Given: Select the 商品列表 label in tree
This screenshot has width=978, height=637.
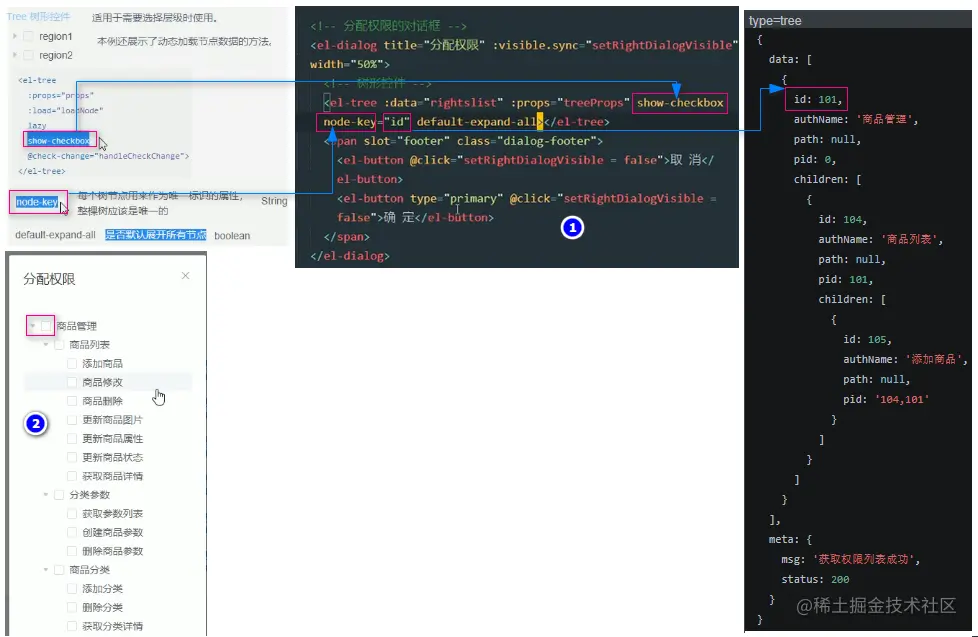Looking at the screenshot, I should tap(90, 344).
